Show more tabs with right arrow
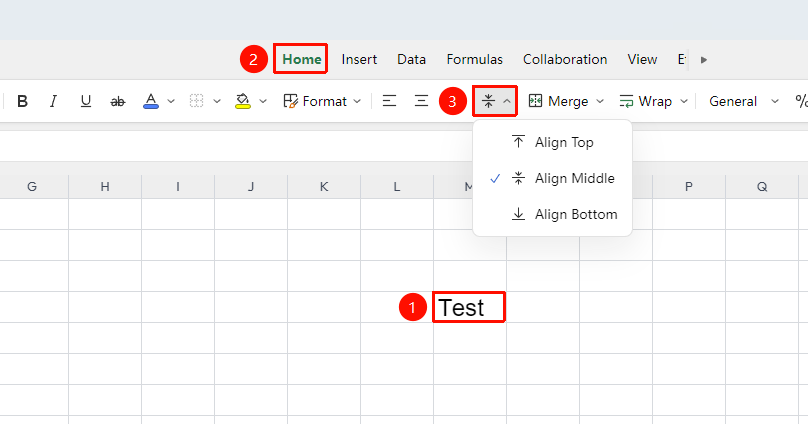 point(704,60)
